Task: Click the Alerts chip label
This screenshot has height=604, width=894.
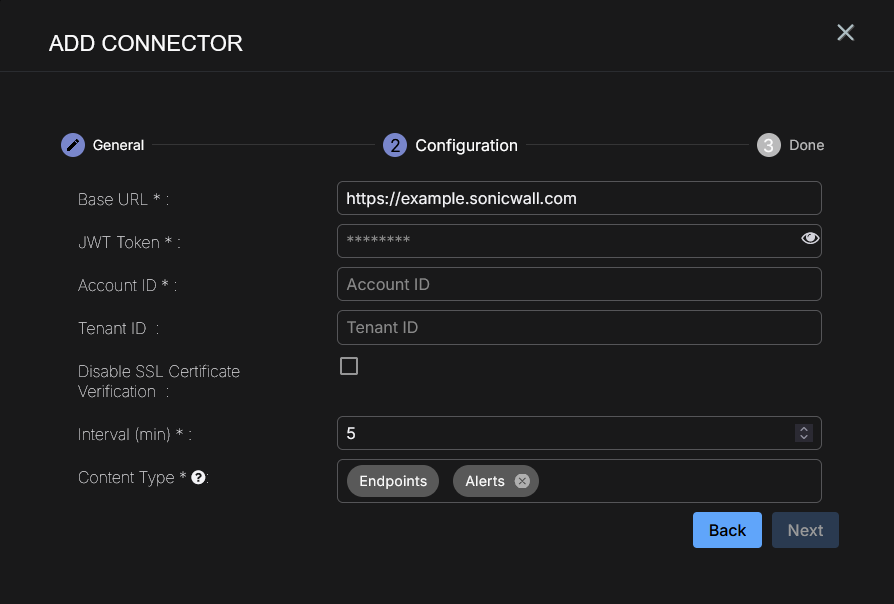Action: click(485, 481)
